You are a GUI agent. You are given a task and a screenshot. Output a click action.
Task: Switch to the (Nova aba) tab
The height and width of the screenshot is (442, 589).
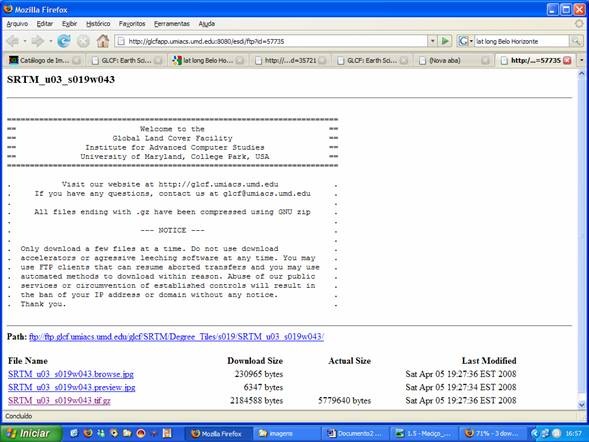point(453,60)
